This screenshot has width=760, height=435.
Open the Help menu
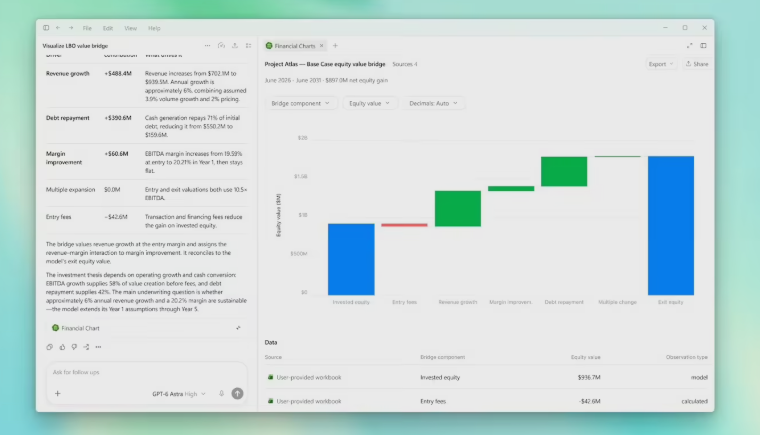pos(154,28)
